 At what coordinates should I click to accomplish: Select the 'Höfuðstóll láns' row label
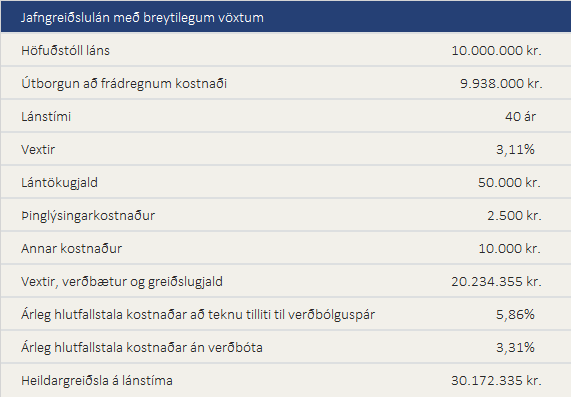click(65, 50)
